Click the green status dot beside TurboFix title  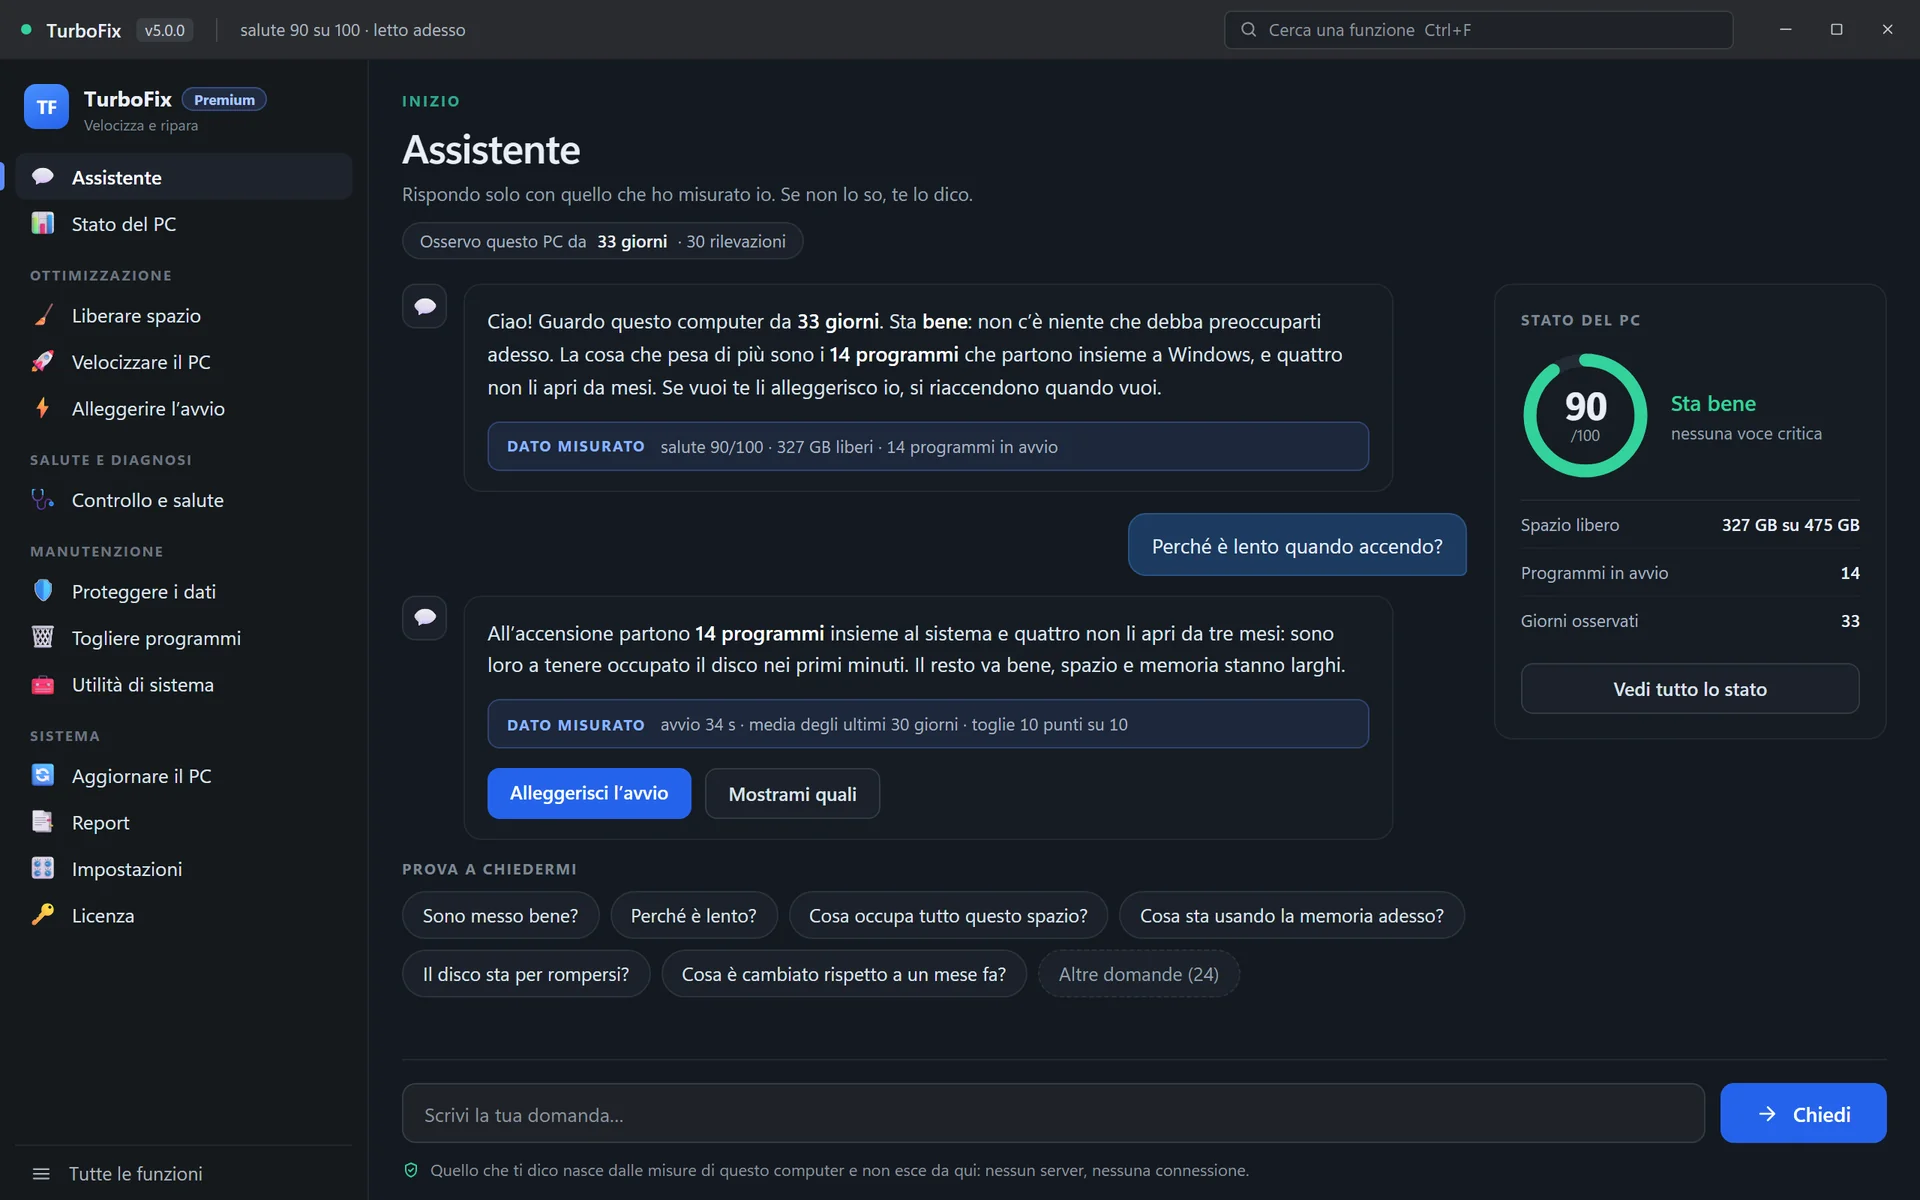pos(27,30)
